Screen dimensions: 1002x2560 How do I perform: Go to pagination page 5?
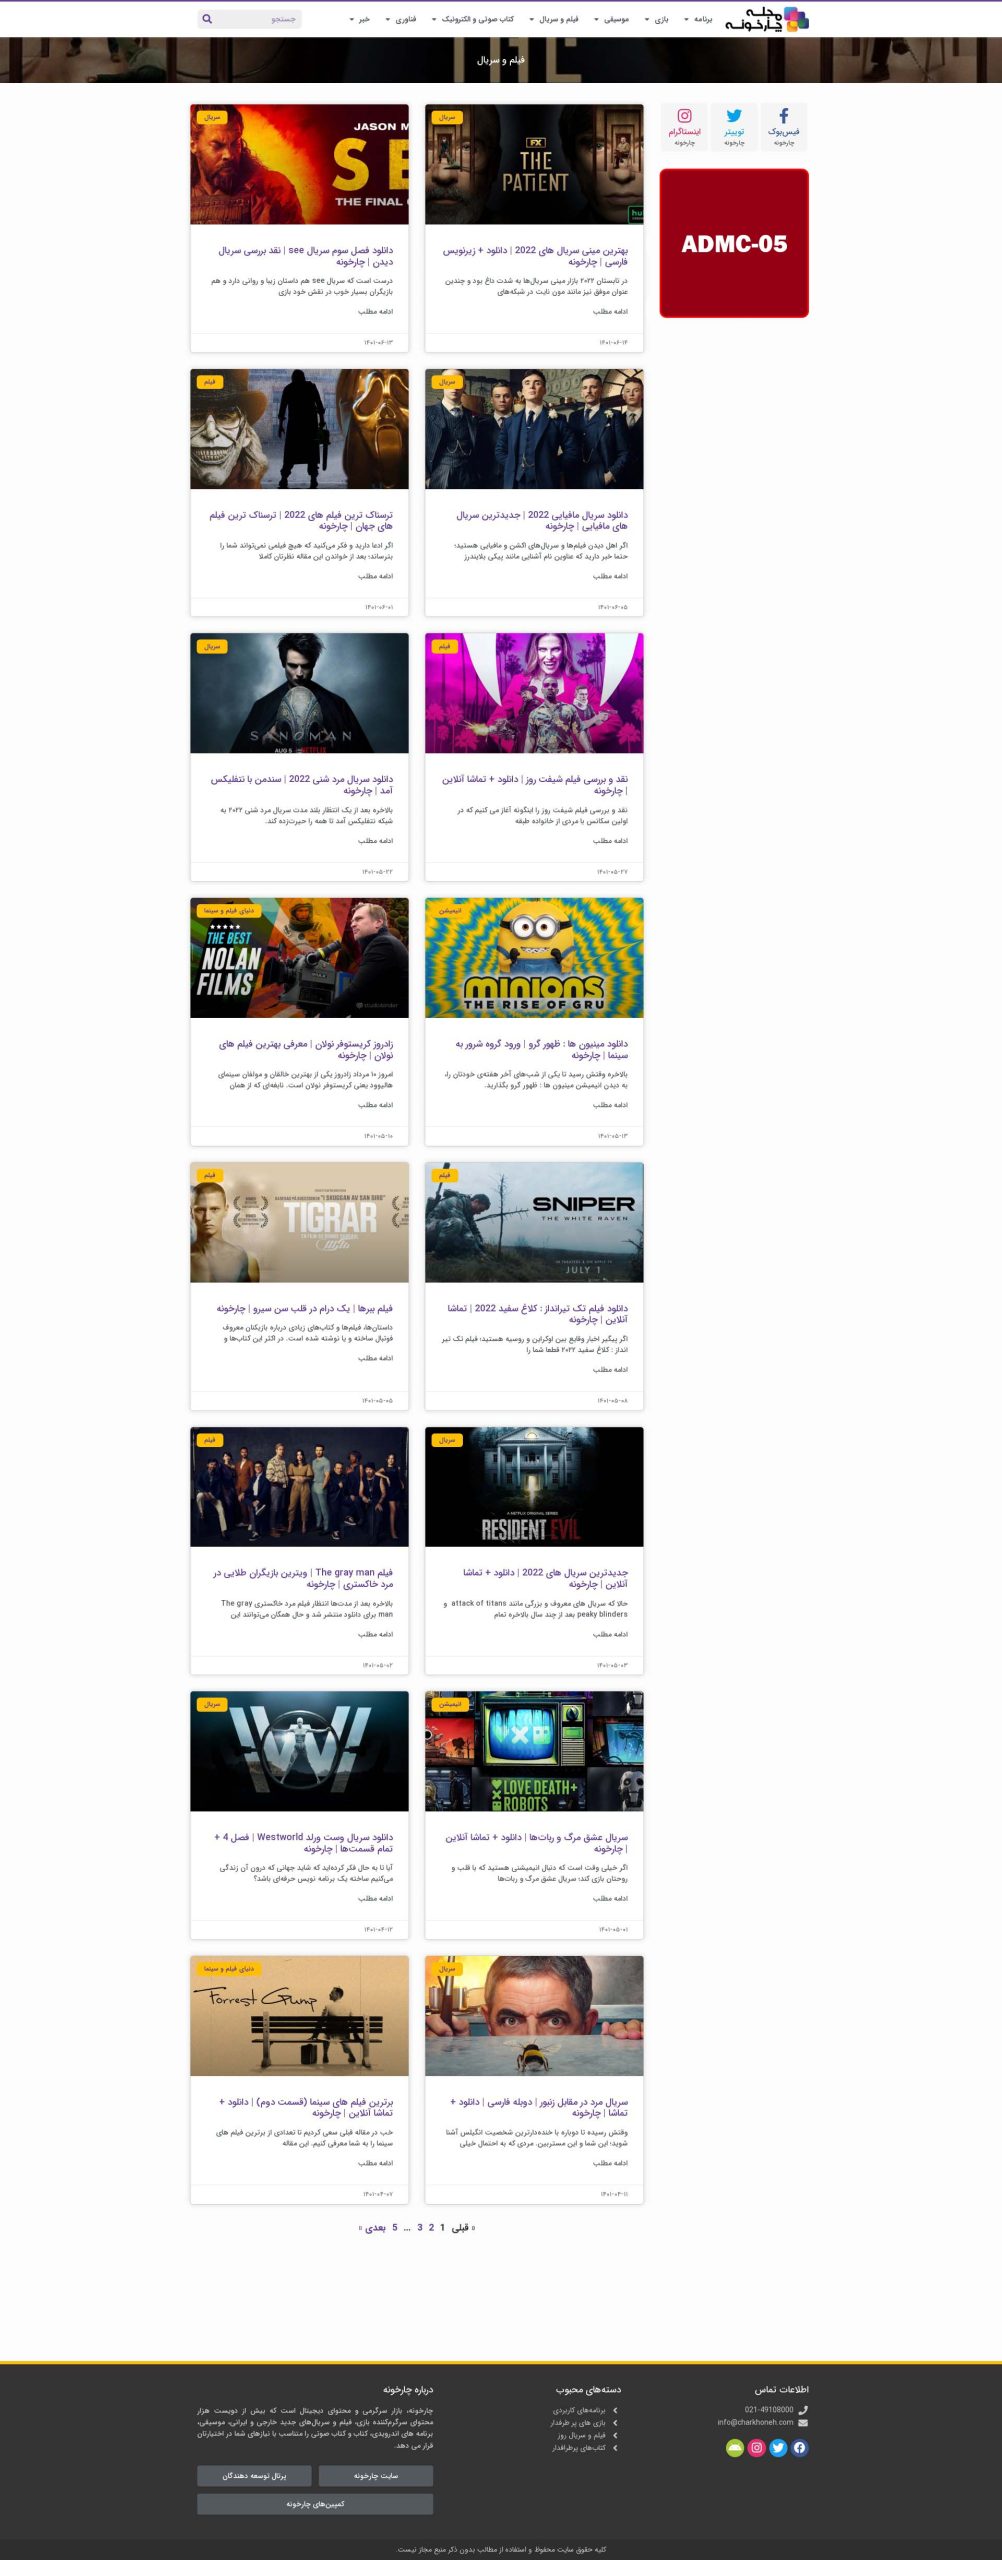[x=395, y=2227]
